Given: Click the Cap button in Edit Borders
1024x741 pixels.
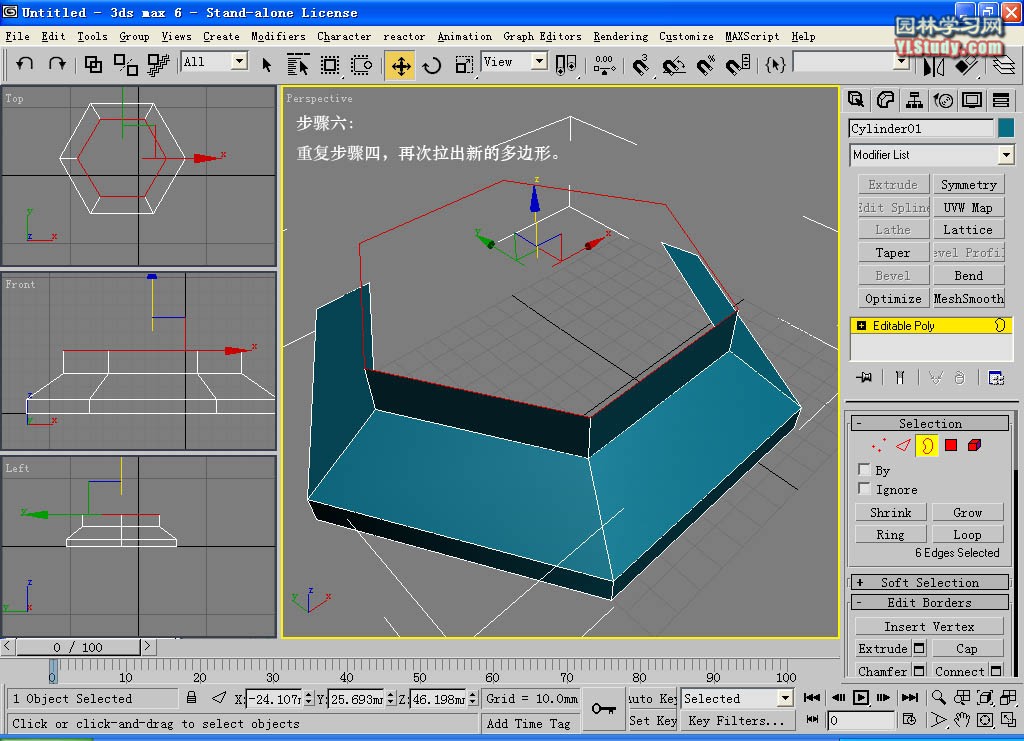Looking at the screenshot, I should pos(967,648).
